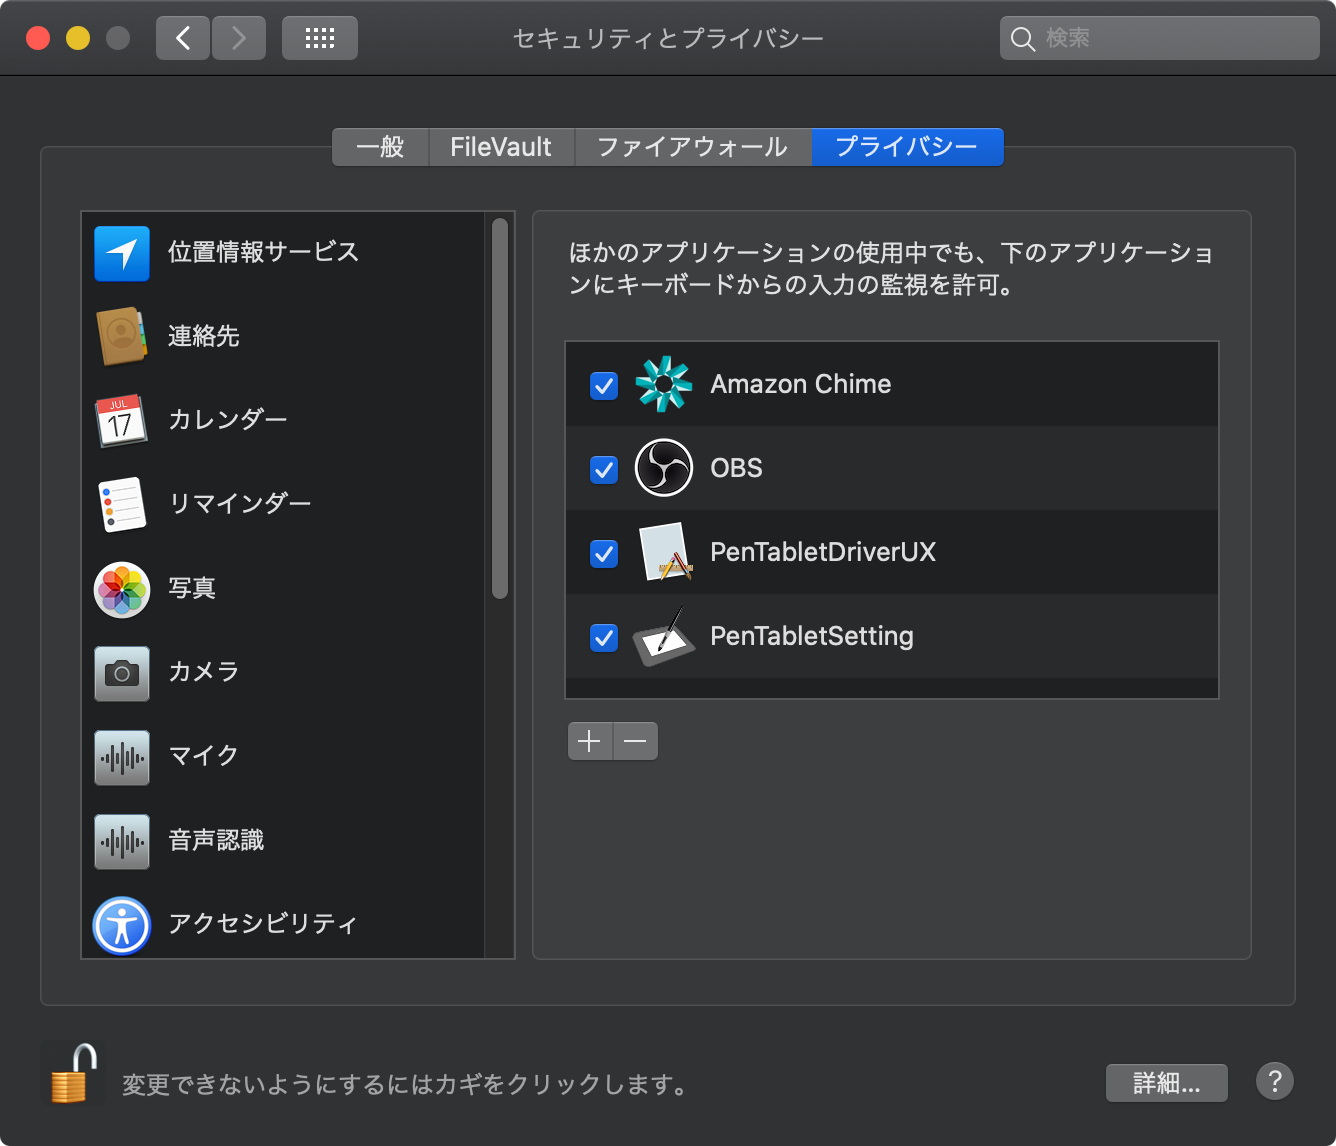Switch to the 一般 tab
The image size is (1336, 1146).
(381, 147)
